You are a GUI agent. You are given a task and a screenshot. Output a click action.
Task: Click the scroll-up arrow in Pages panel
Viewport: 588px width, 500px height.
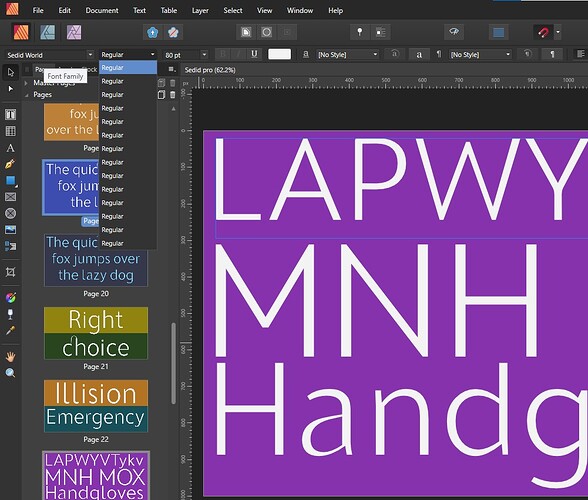point(173,109)
